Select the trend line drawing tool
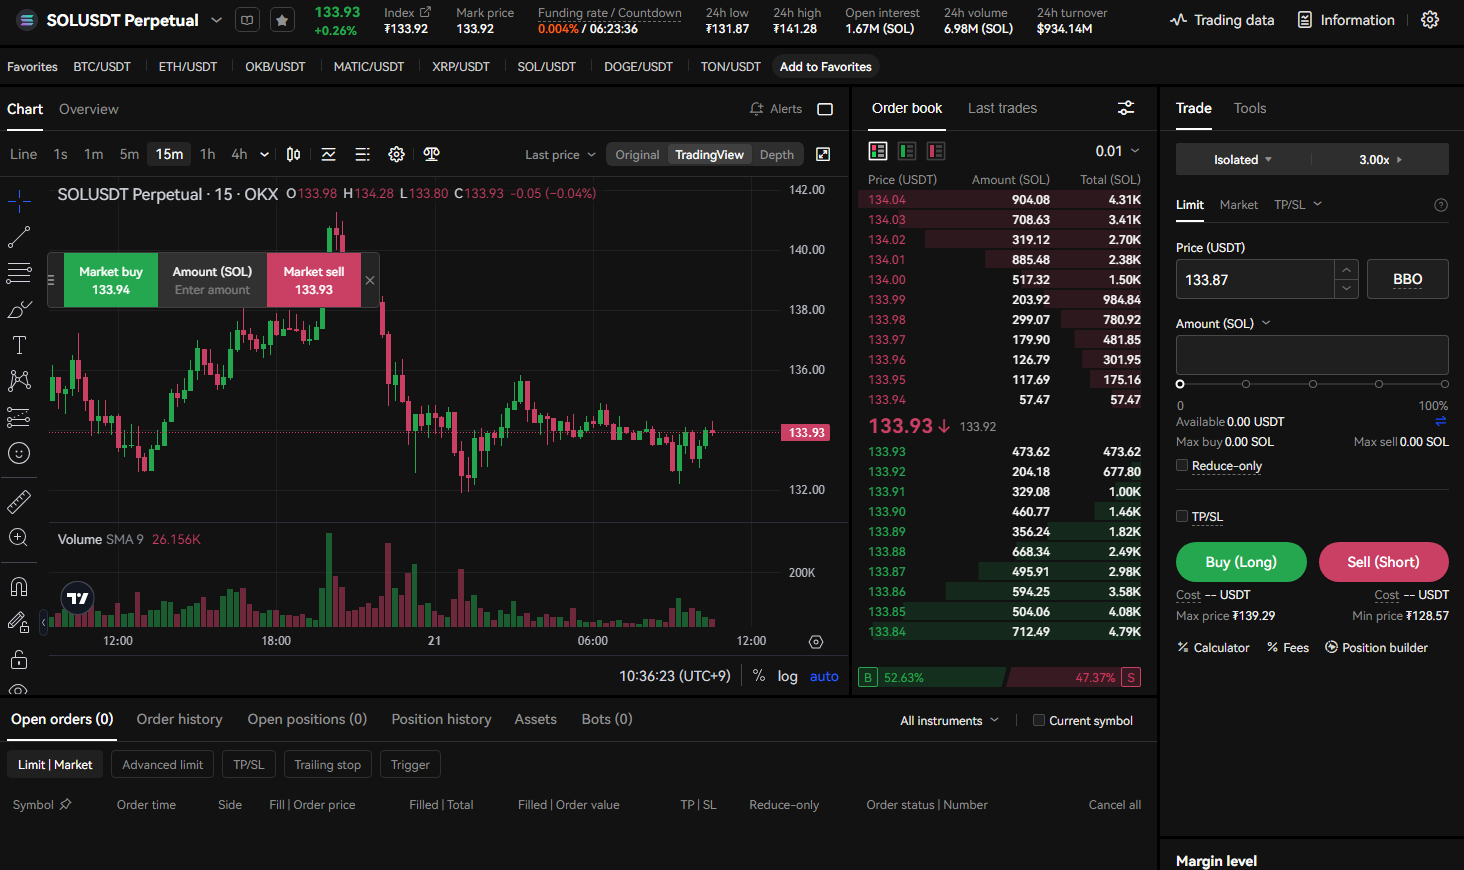Image resolution: width=1464 pixels, height=870 pixels. [x=19, y=237]
